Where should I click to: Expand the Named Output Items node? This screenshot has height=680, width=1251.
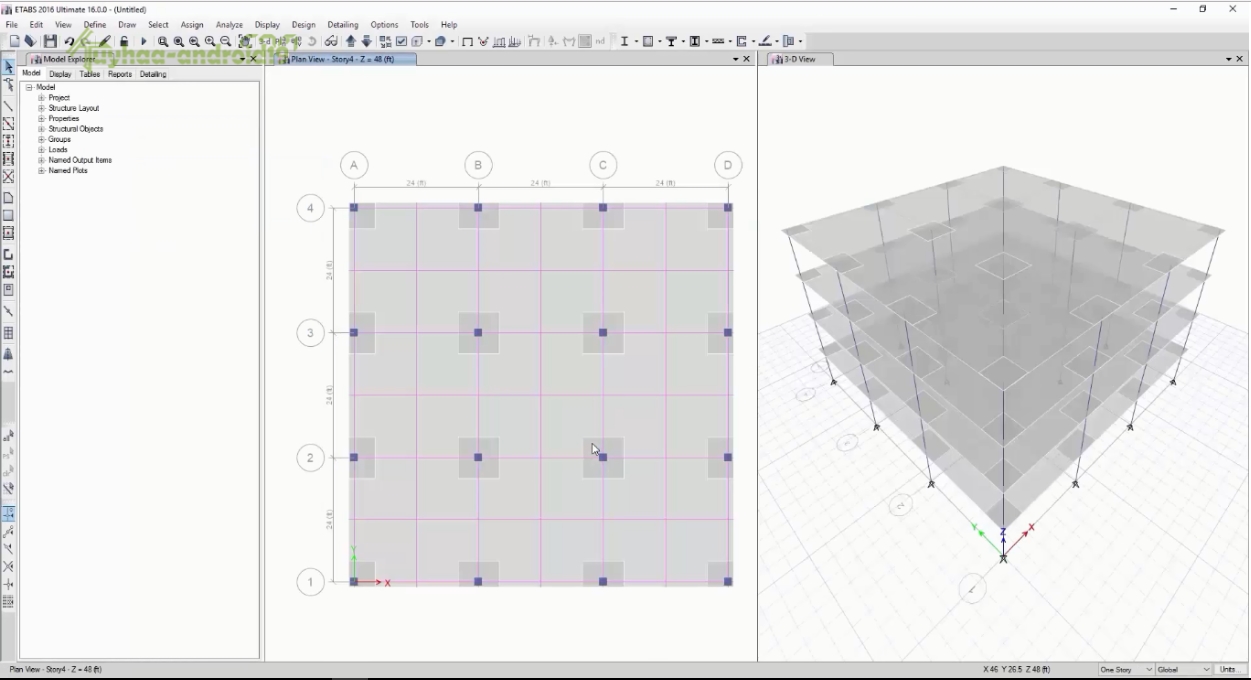(x=41, y=160)
